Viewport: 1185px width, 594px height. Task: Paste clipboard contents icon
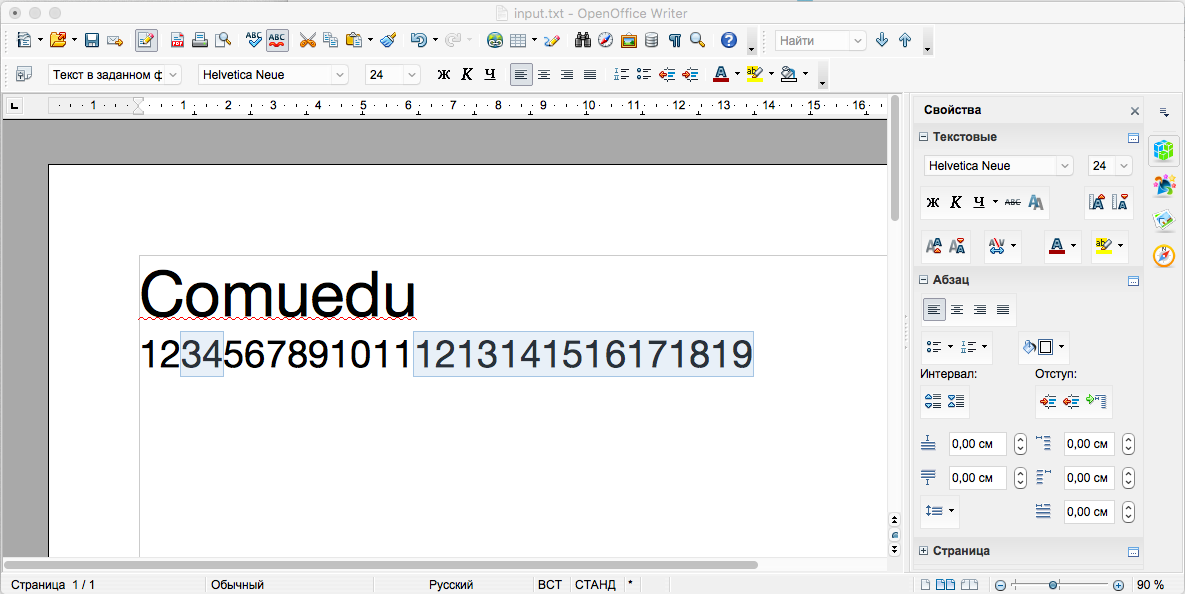[x=354, y=40]
